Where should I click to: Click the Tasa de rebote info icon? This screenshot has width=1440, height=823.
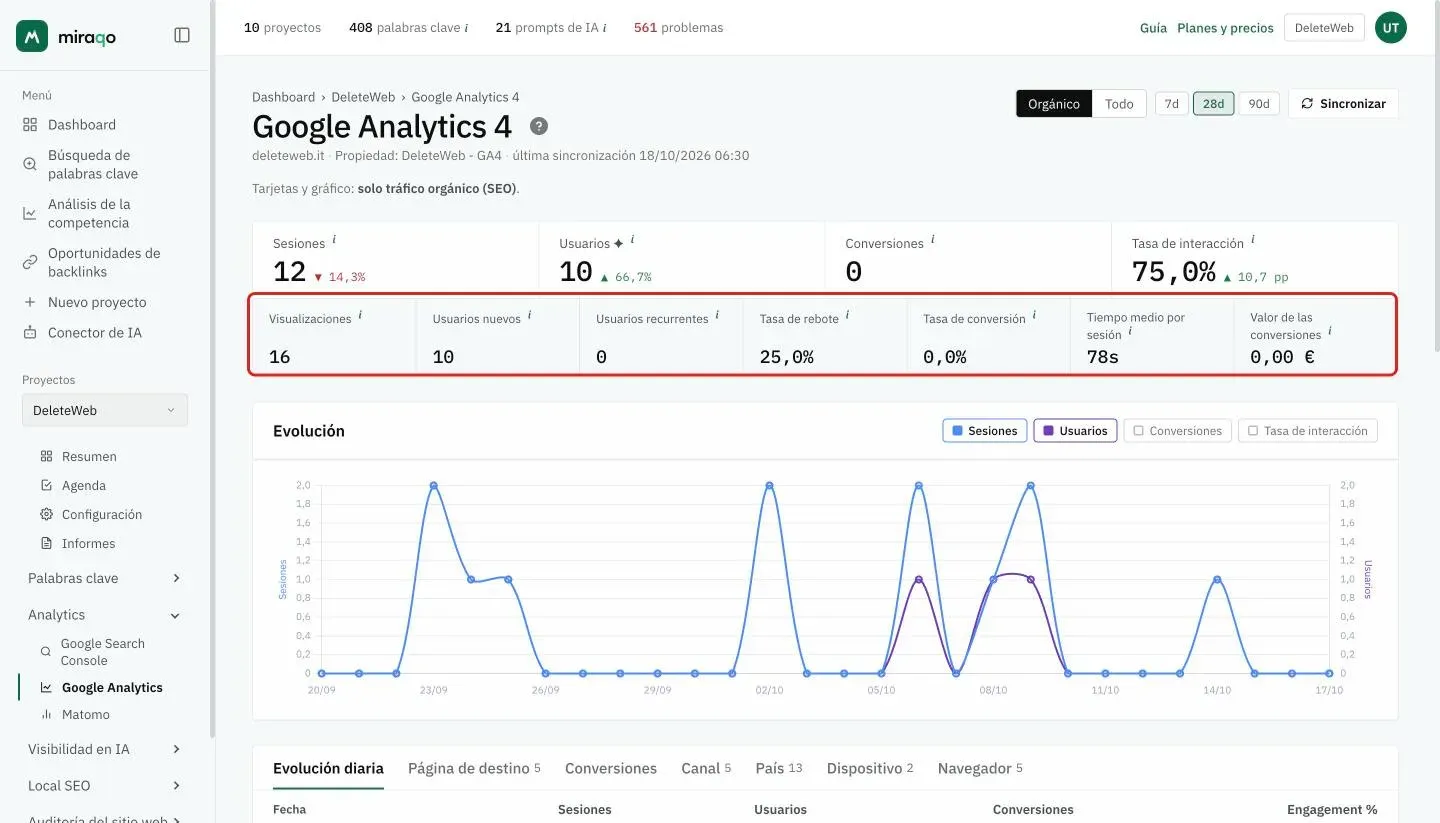coord(847,315)
